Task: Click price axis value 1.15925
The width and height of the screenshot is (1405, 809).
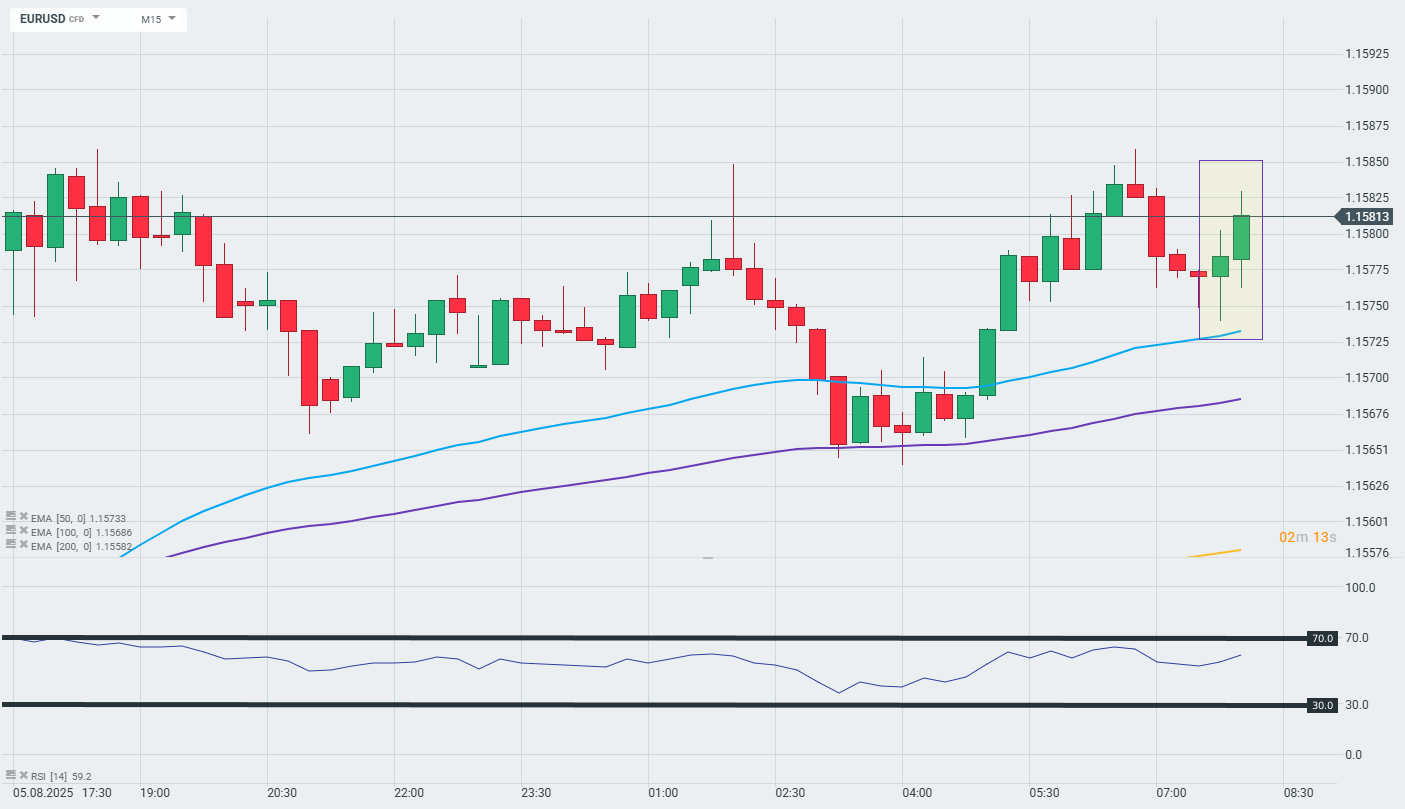Action: pos(1367,54)
